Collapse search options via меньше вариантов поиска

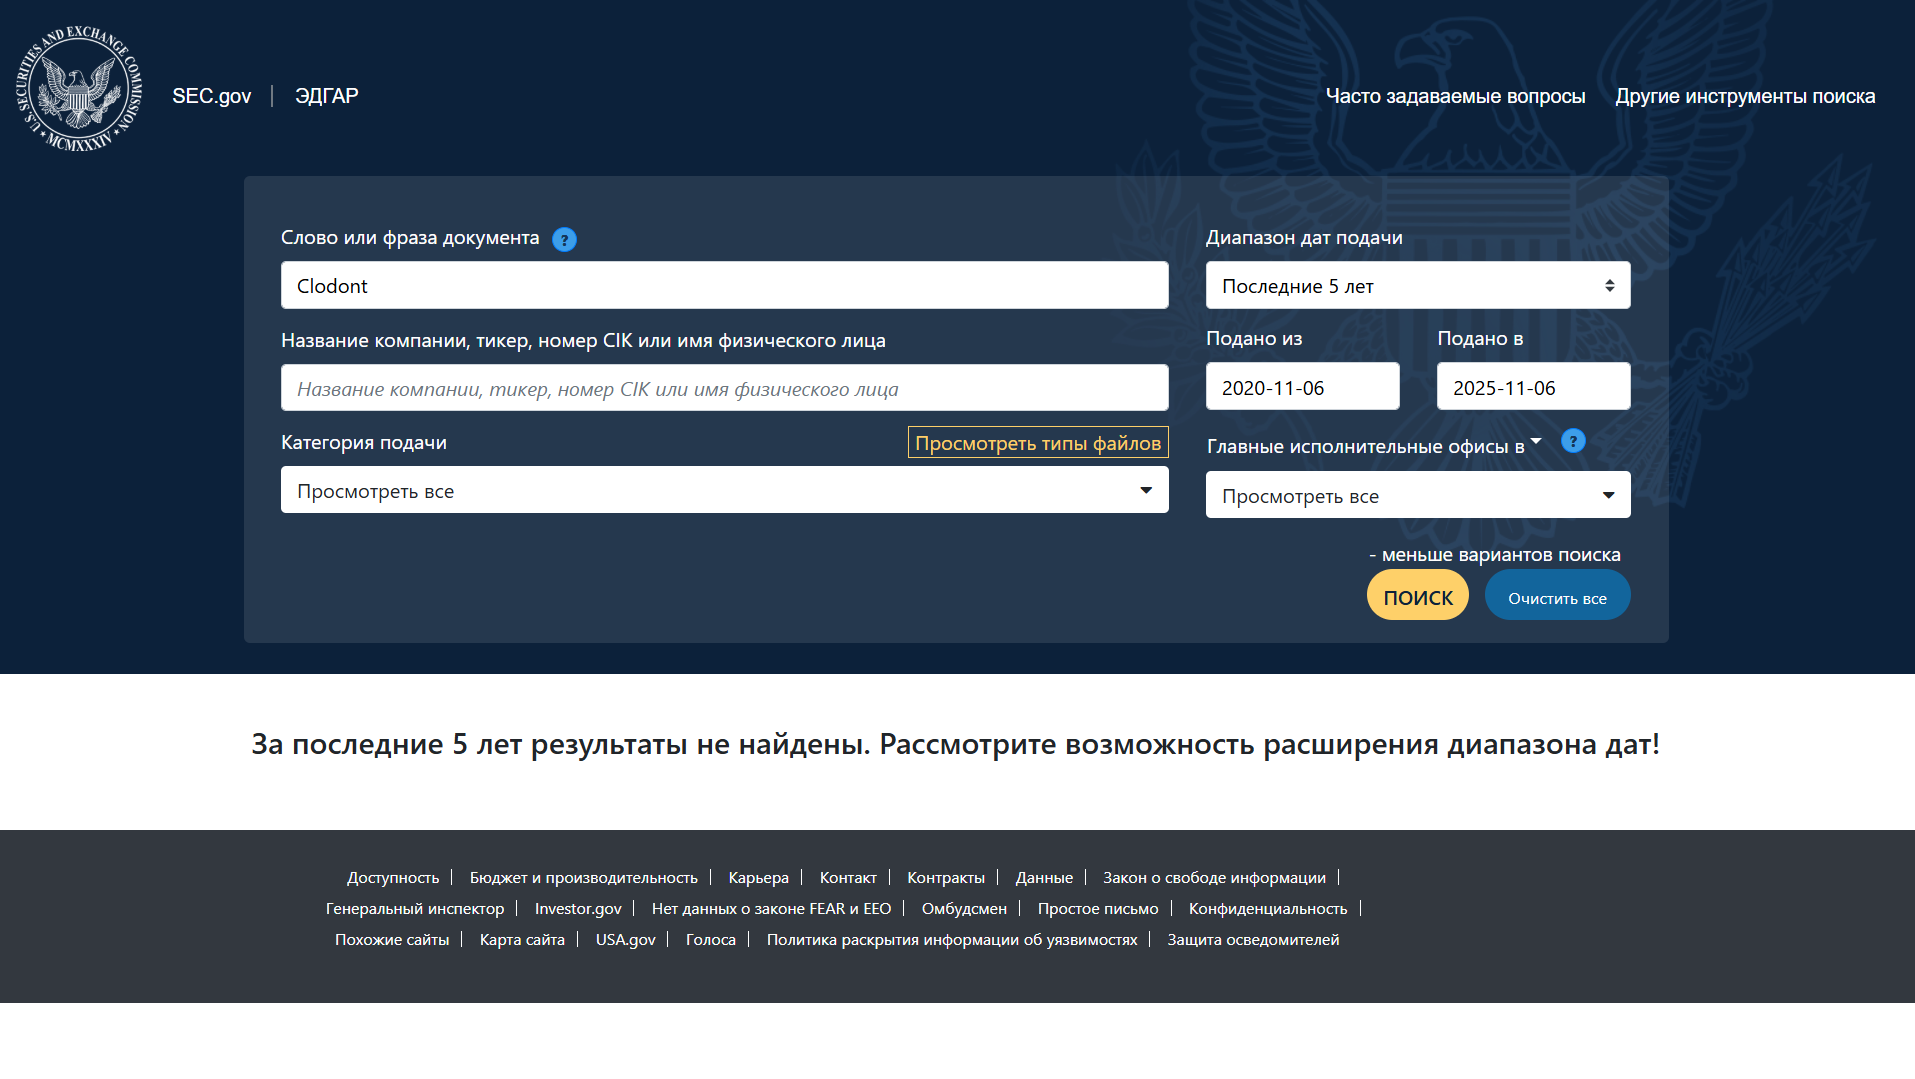1496,554
